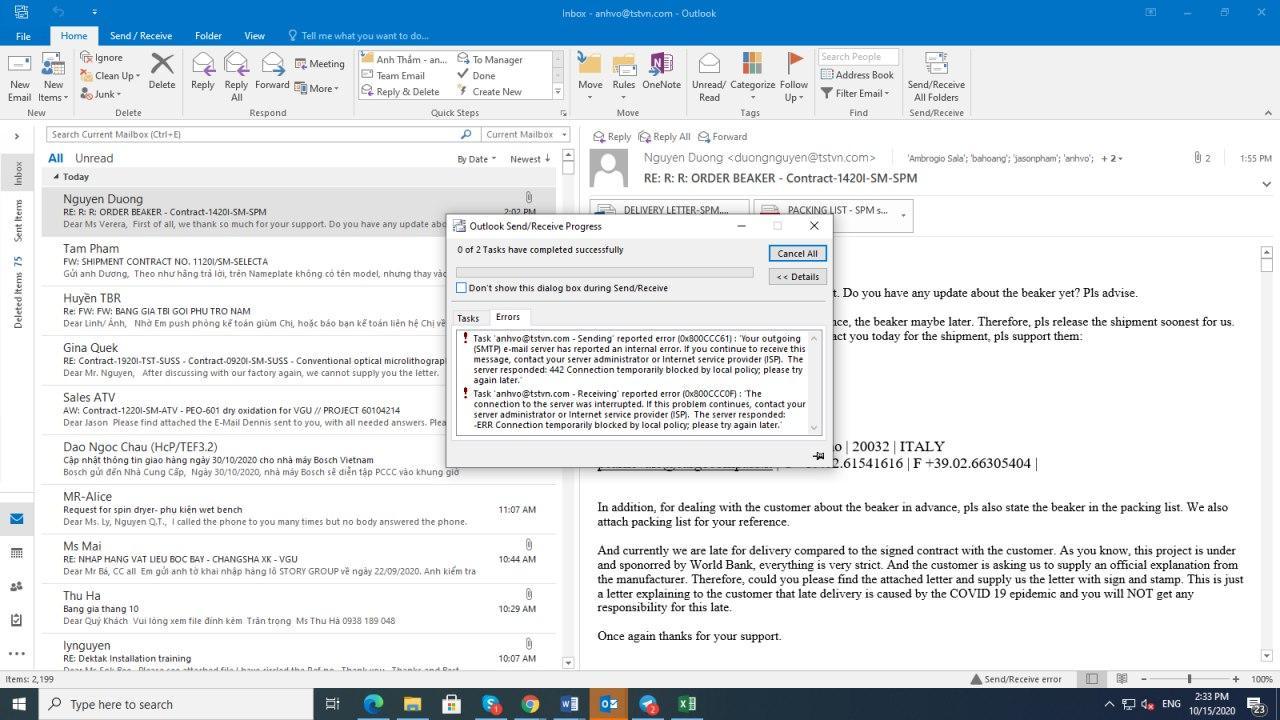The height and width of the screenshot is (720, 1280).
Task: Select the MR-Alice email
Action: click(x=299, y=508)
